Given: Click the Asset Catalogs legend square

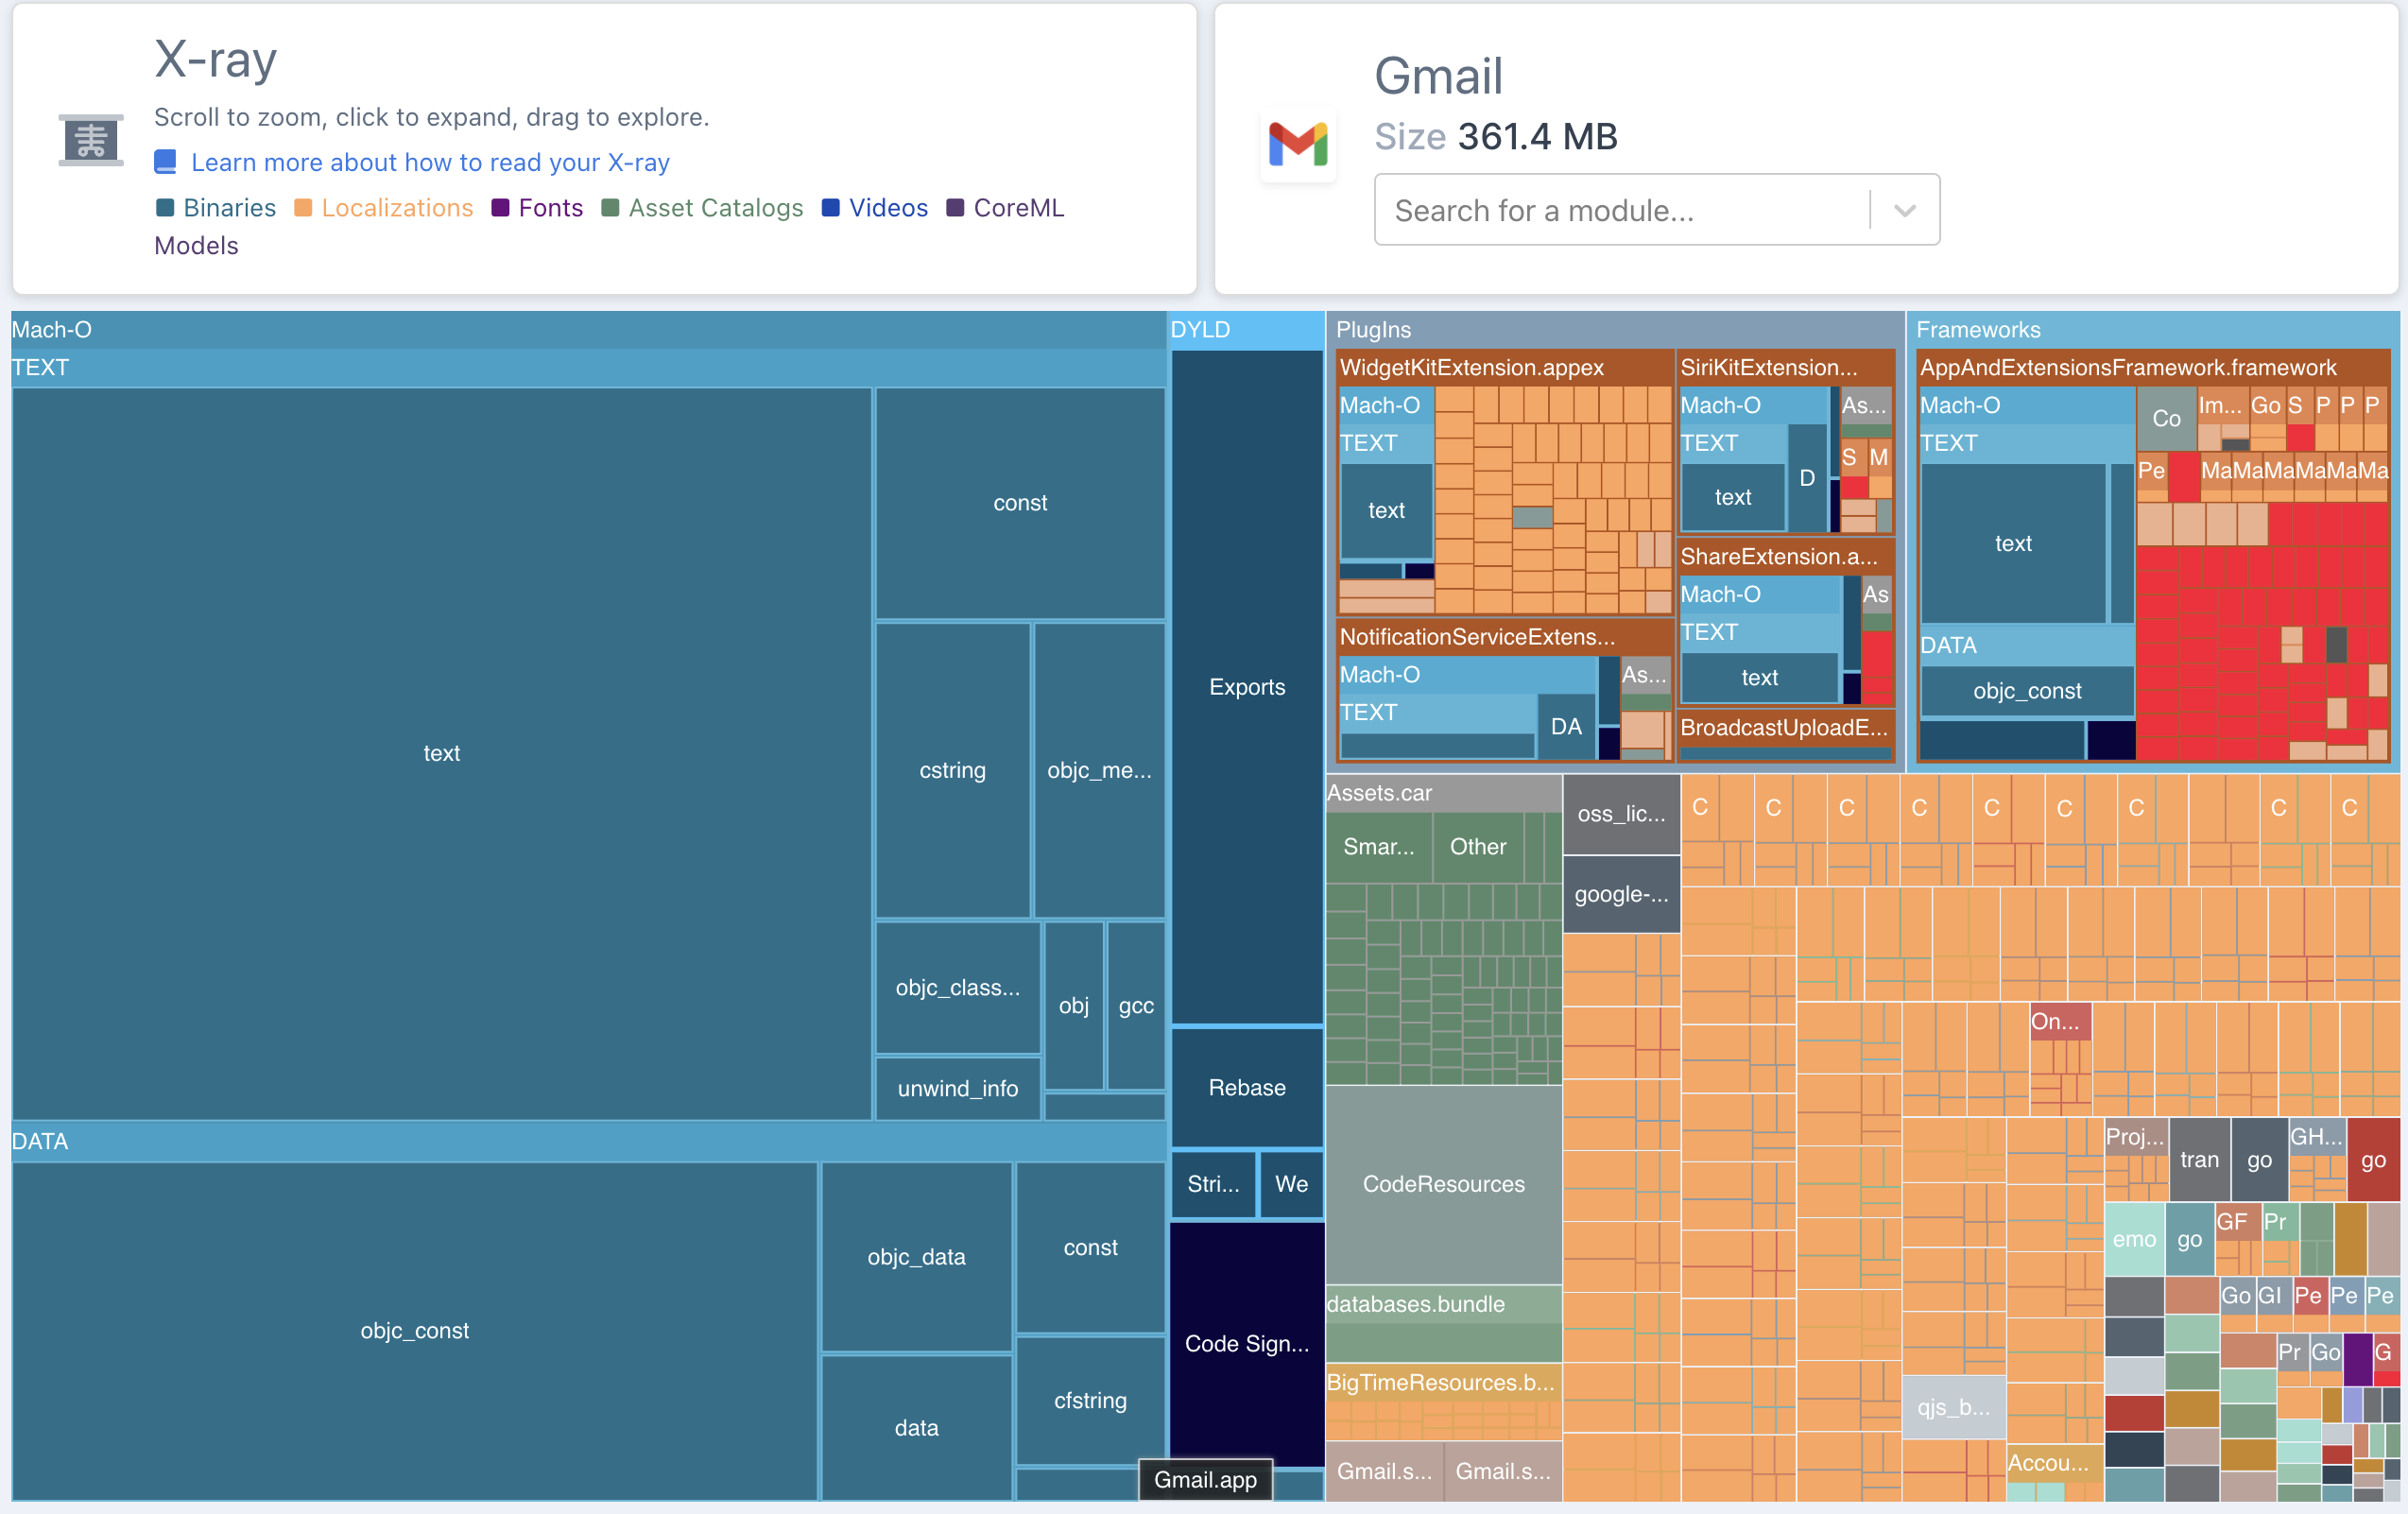Looking at the screenshot, I should click(x=610, y=208).
